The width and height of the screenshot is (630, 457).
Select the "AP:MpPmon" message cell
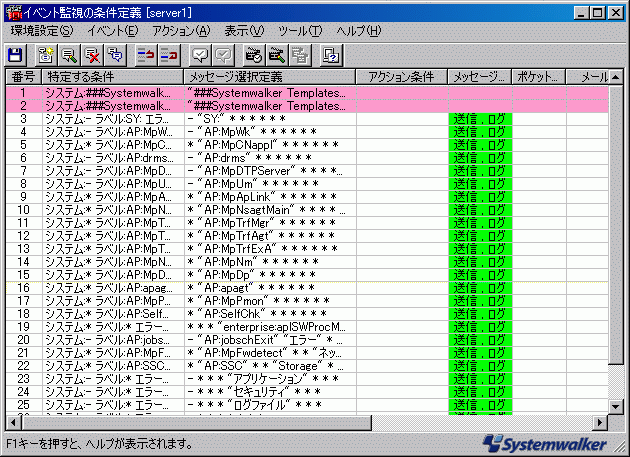(270, 301)
